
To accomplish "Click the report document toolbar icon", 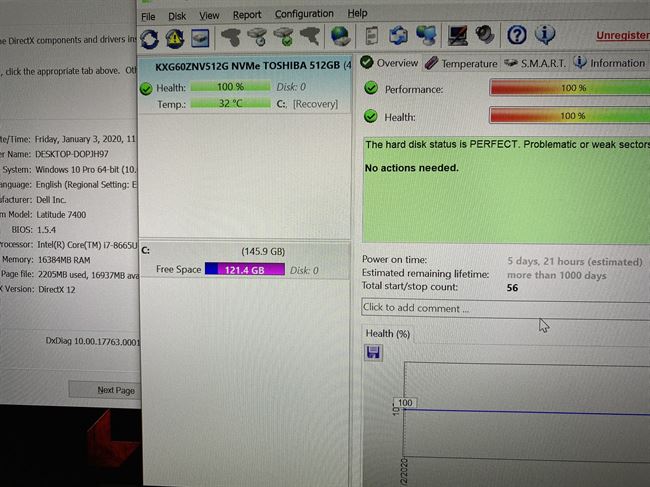I will pyautogui.click(x=372, y=35).
